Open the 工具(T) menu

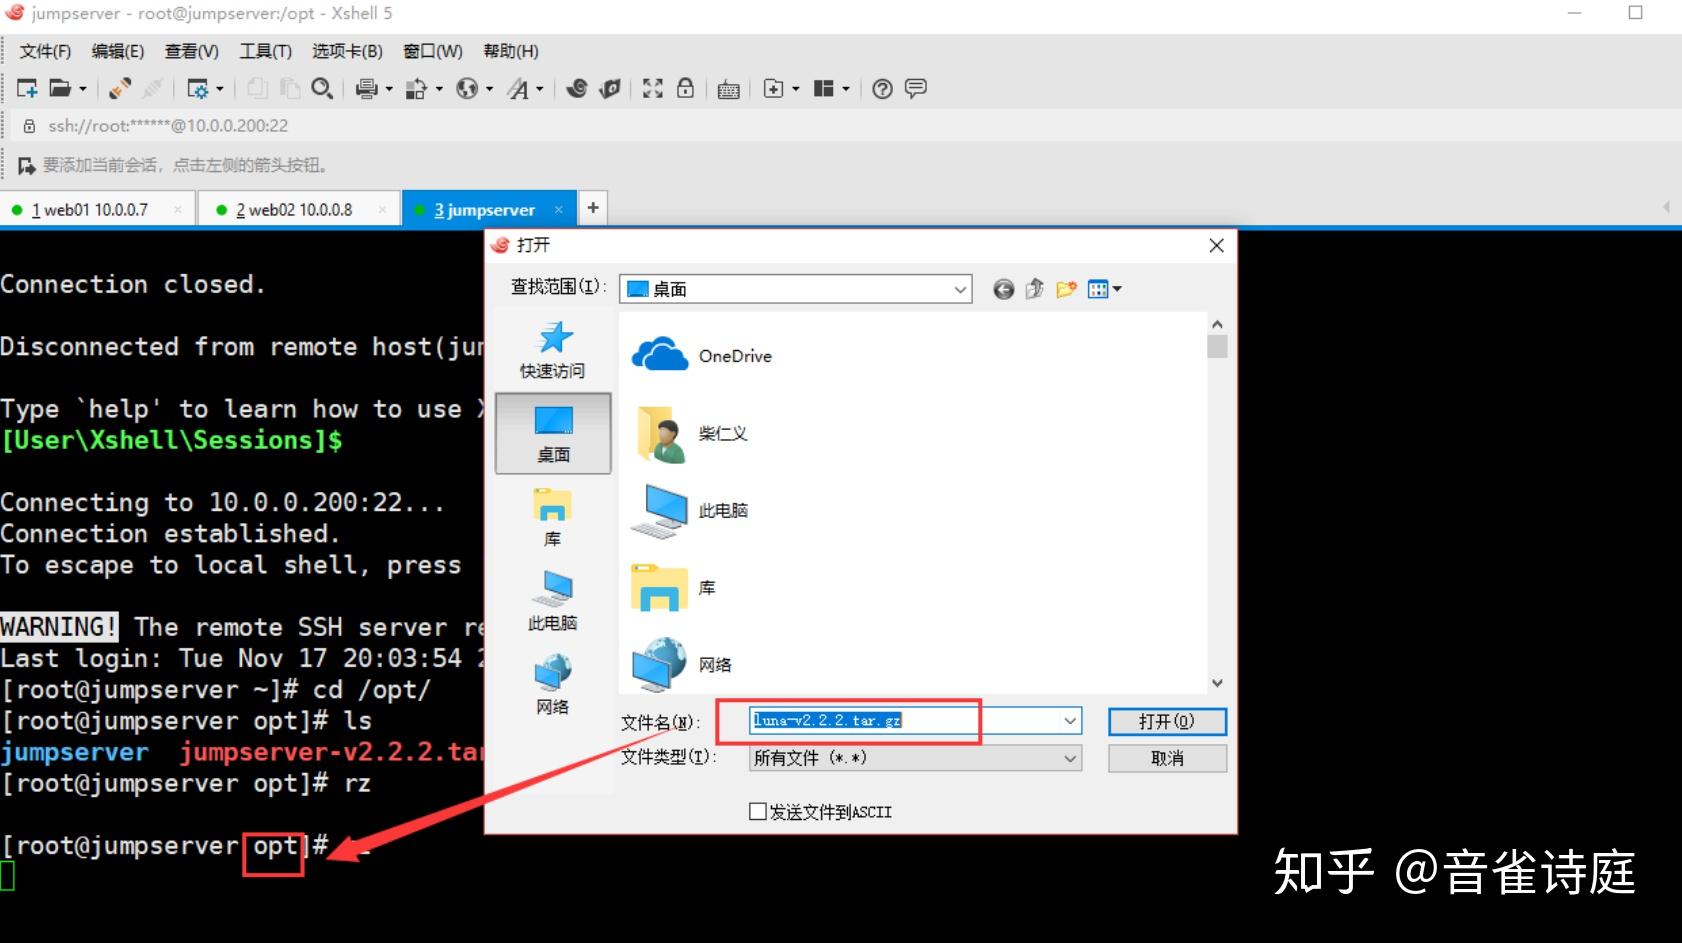[x=264, y=51]
